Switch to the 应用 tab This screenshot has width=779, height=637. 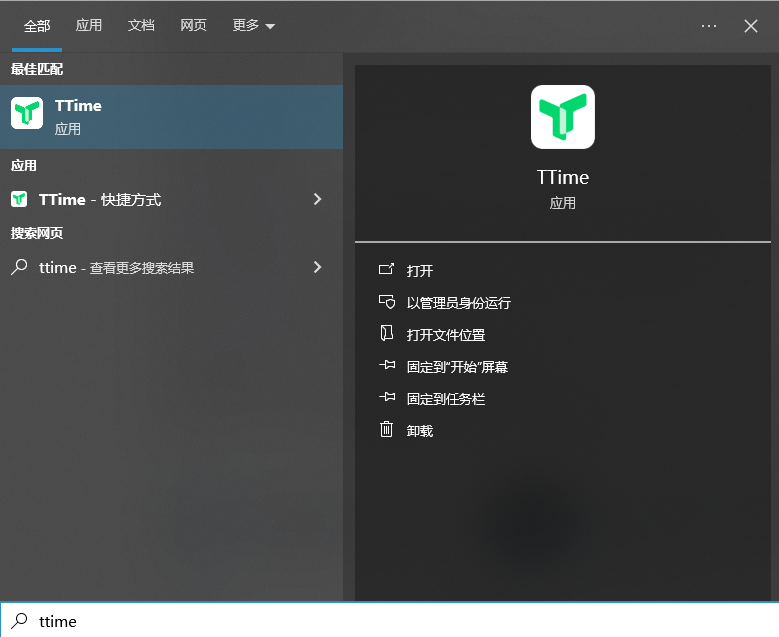[x=89, y=26]
